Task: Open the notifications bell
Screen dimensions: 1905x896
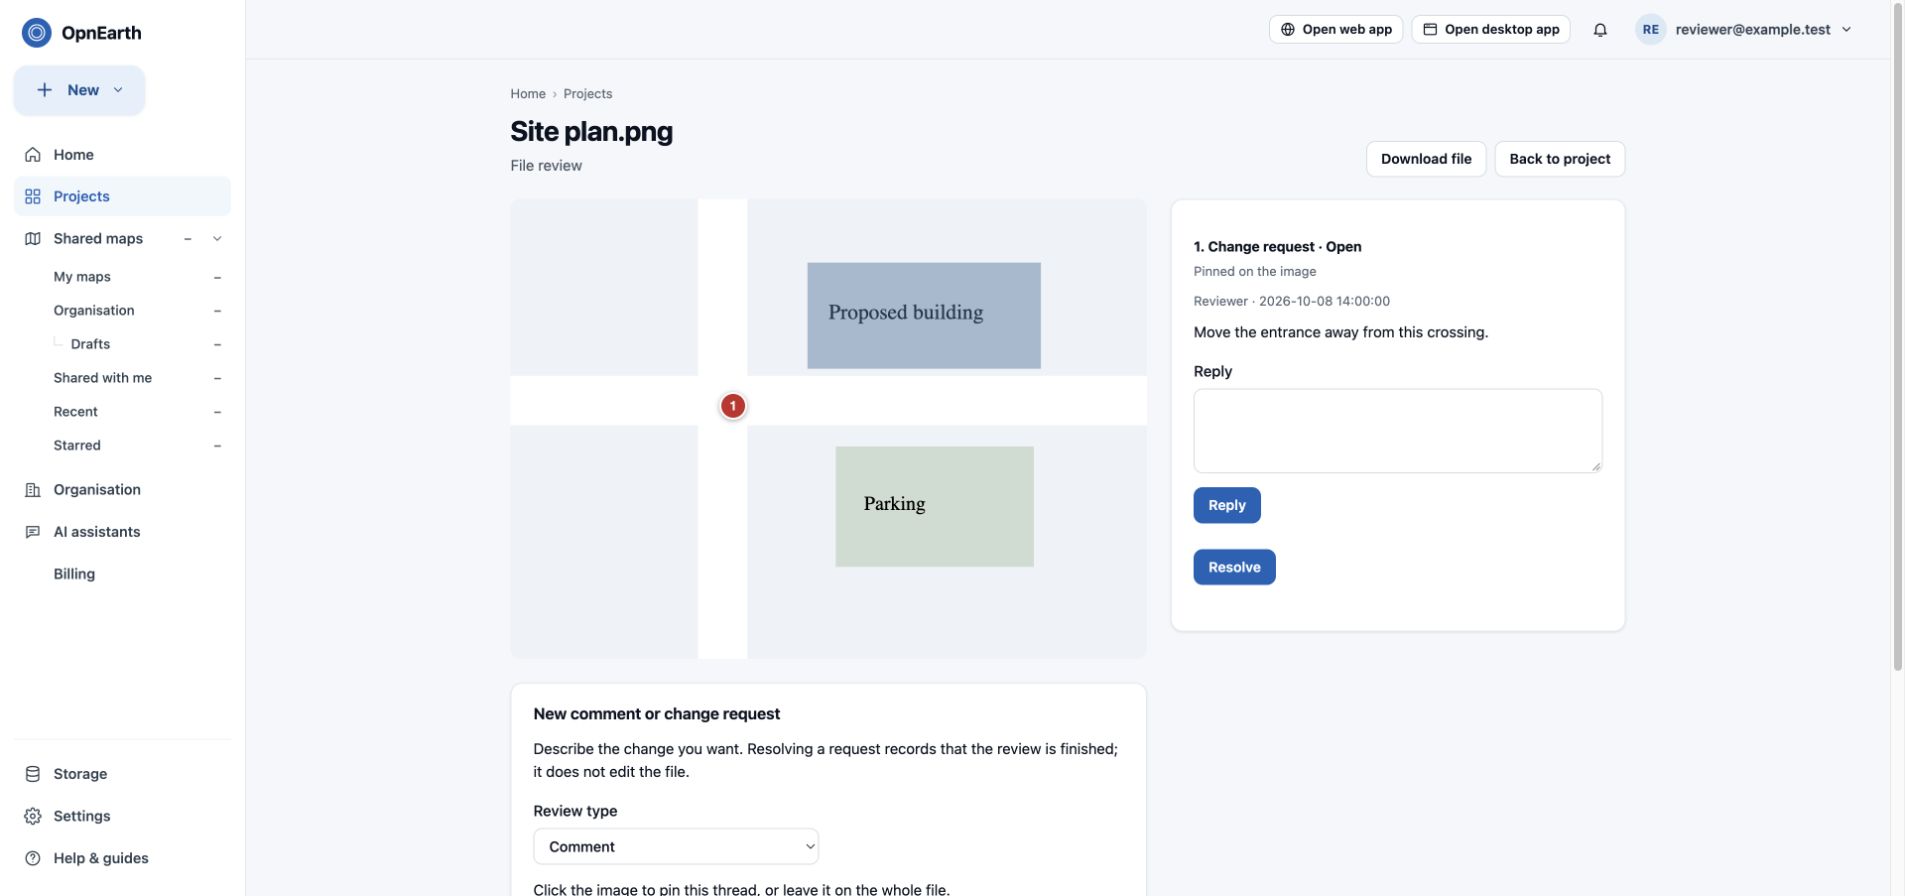Action: pyautogui.click(x=1600, y=30)
